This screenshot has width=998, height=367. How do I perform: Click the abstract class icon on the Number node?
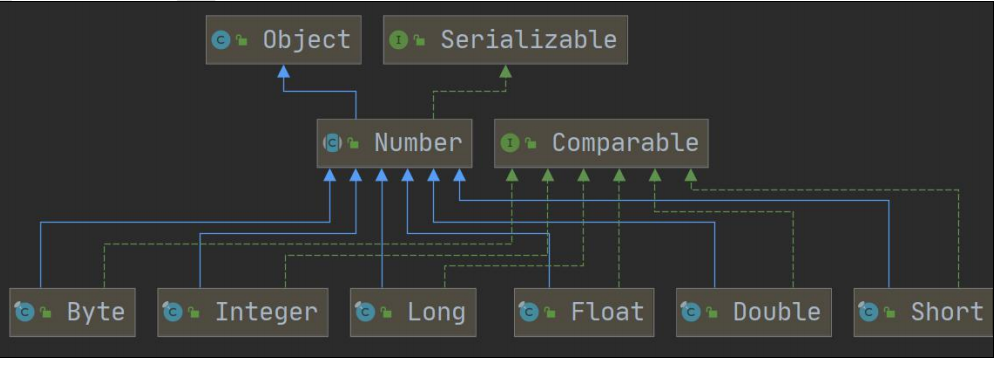pyautogui.click(x=332, y=143)
